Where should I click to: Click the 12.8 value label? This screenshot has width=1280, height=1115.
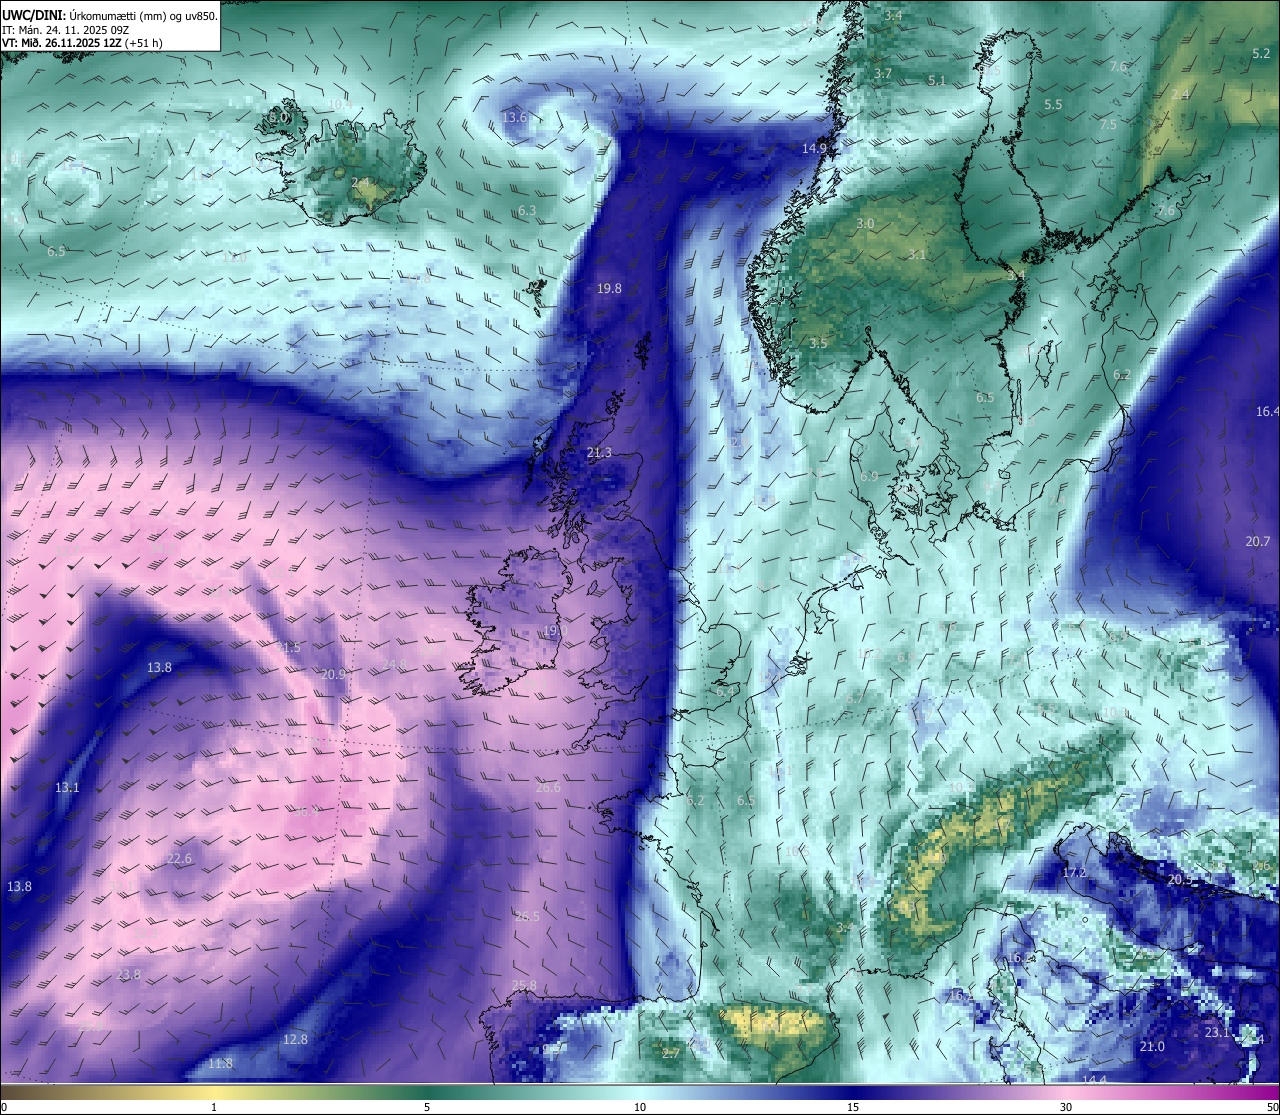pyautogui.click(x=295, y=1039)
